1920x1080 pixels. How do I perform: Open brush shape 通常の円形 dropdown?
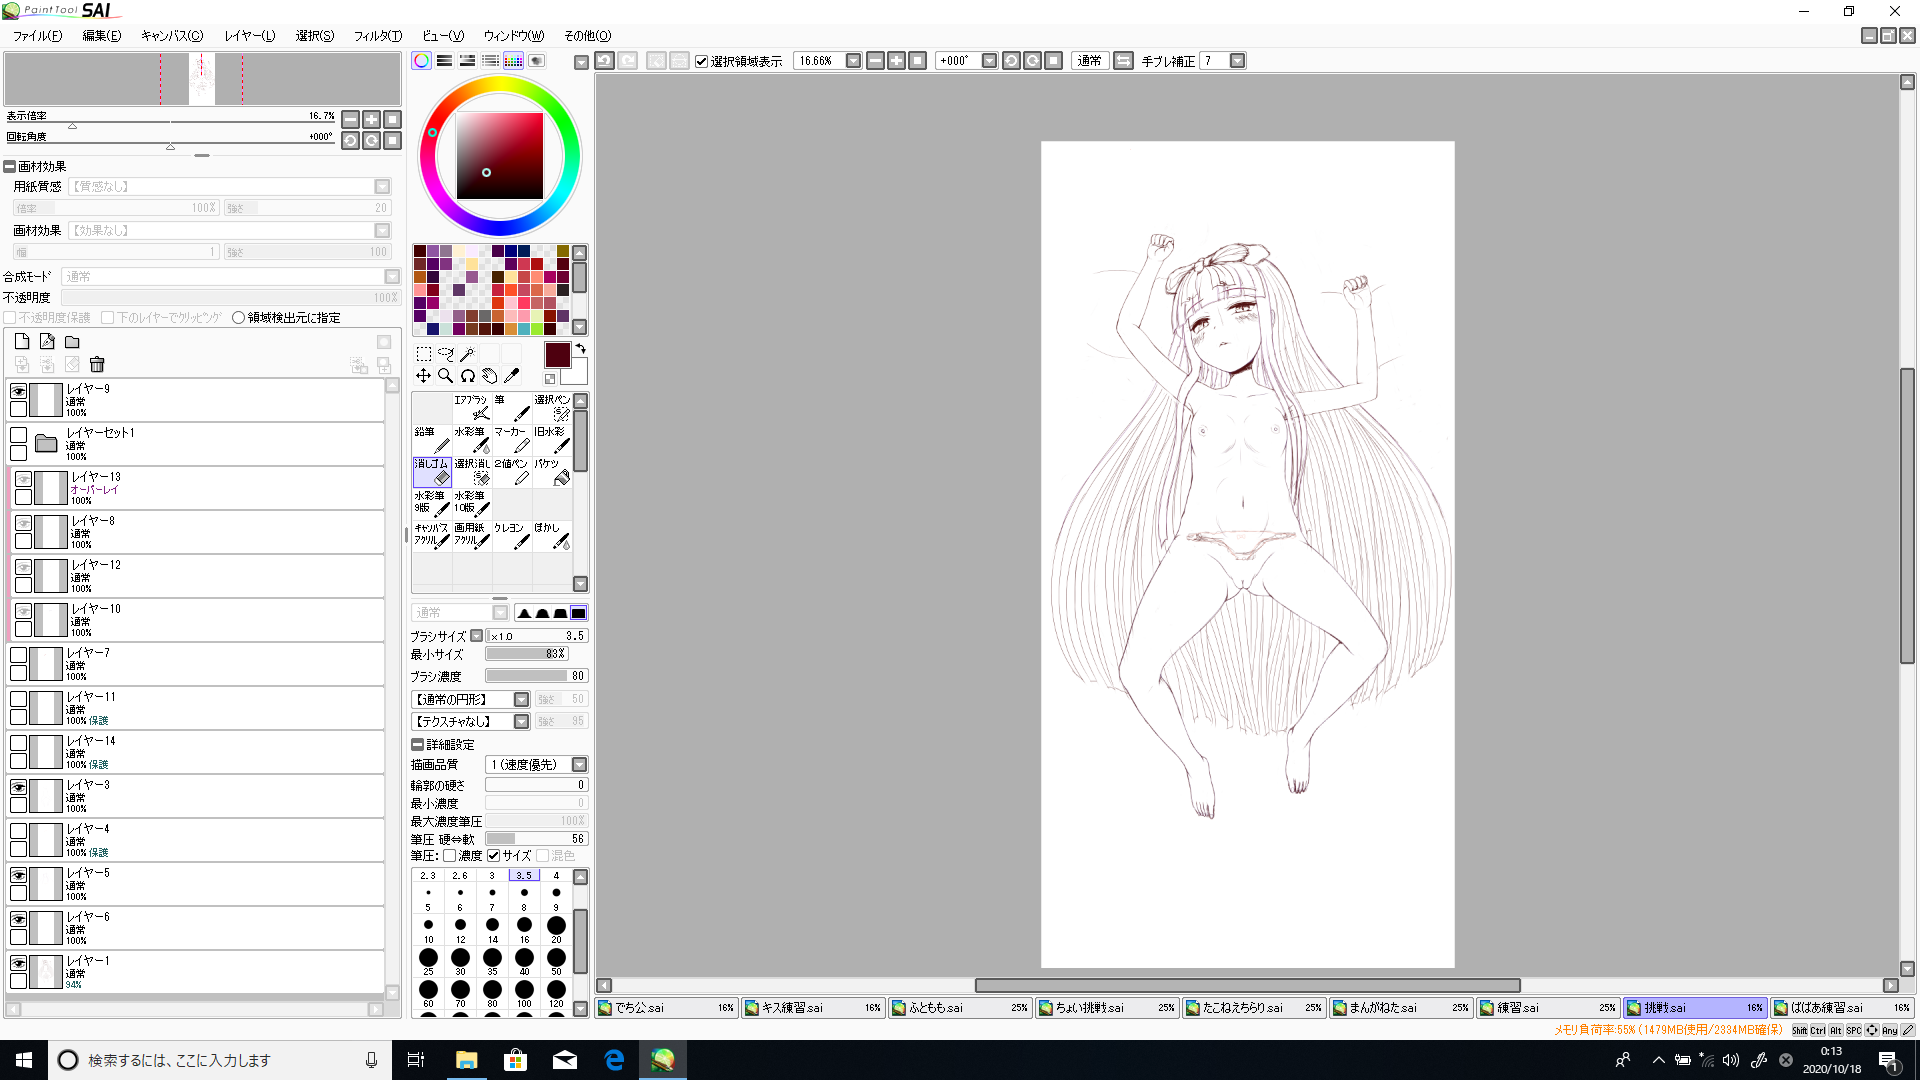point(521,700)
